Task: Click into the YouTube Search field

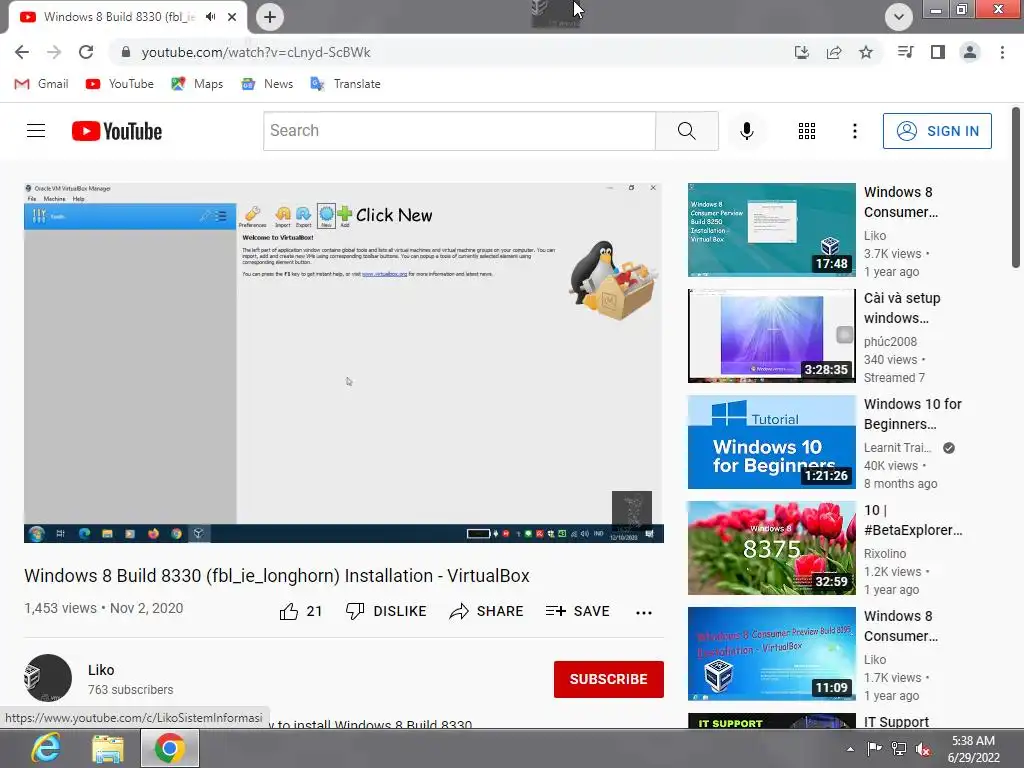Action: [459, 131]
